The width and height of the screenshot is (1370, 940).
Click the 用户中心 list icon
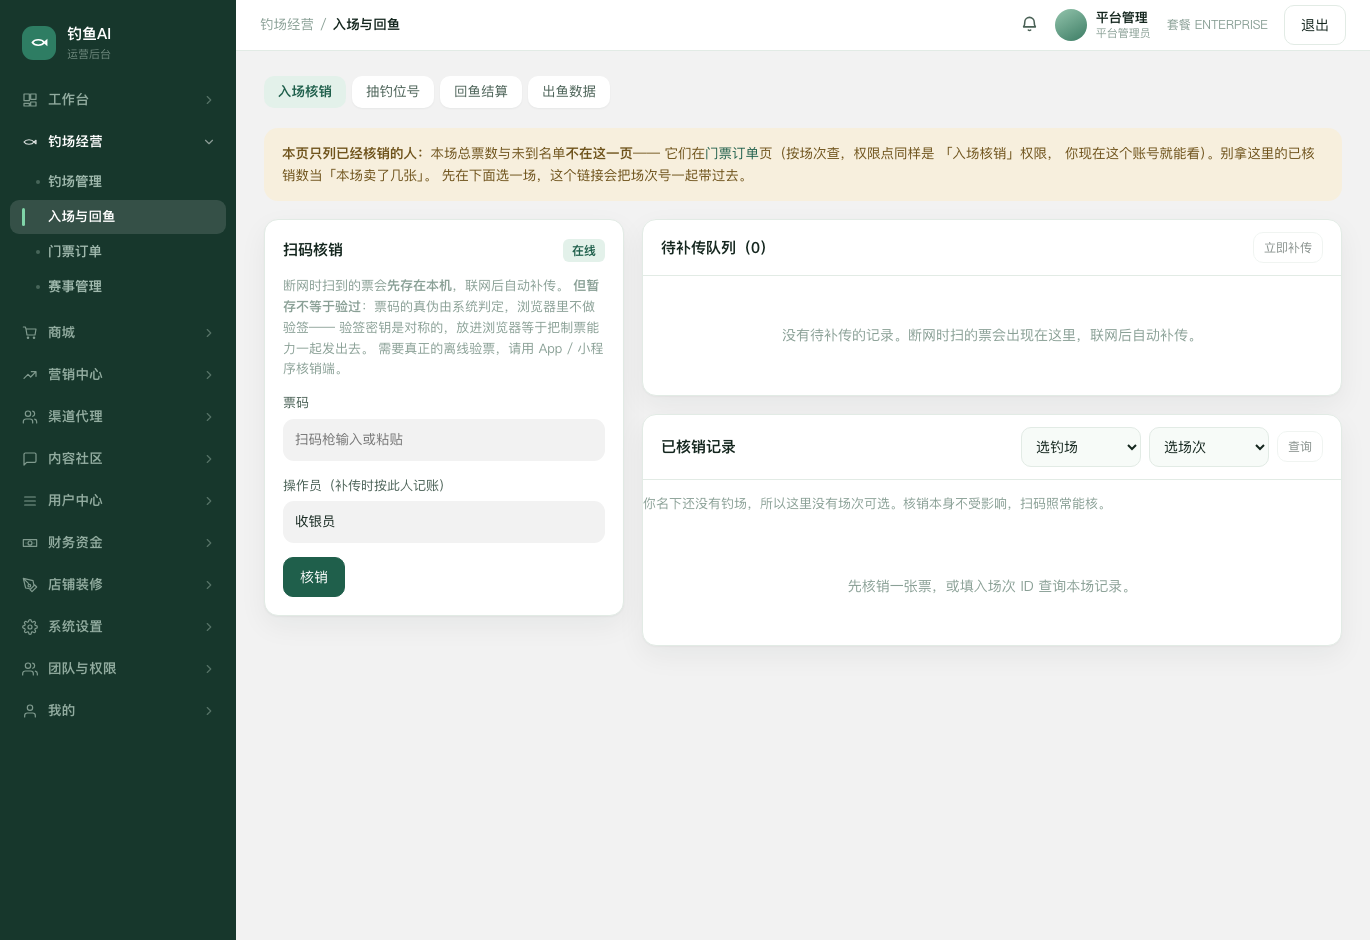(x=30, y=501)
